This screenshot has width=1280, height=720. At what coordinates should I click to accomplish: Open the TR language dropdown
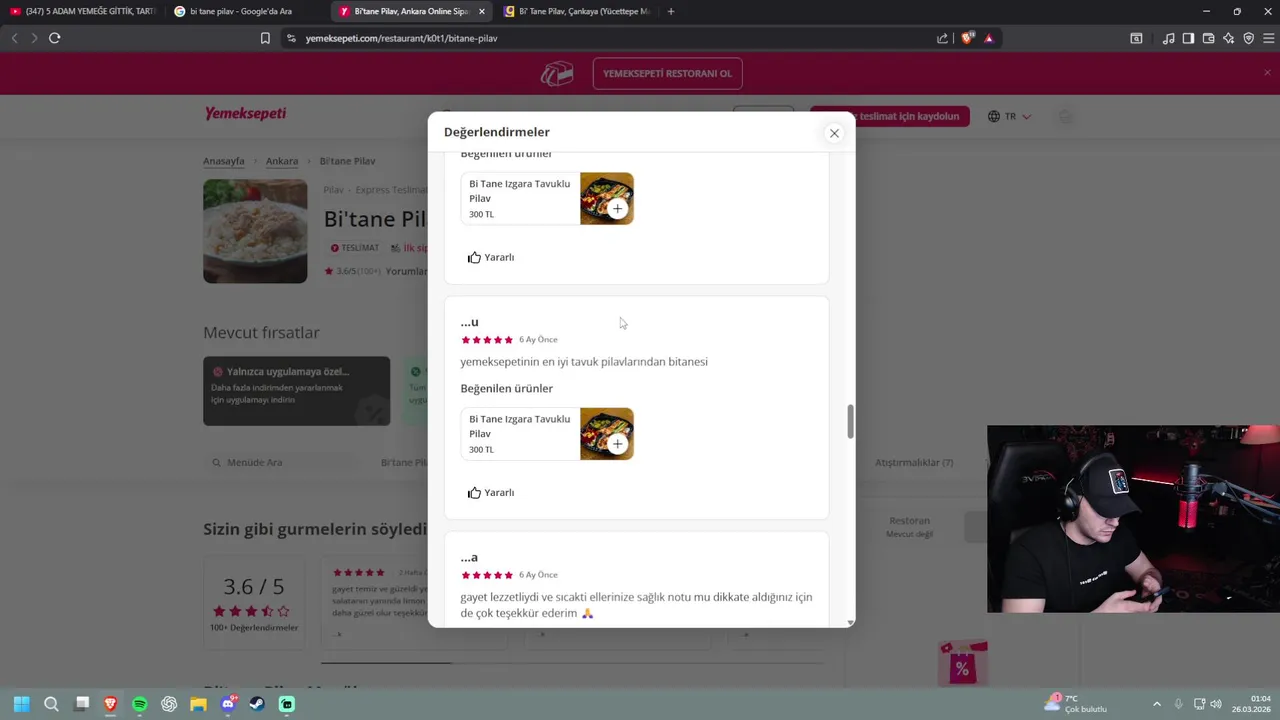point(1009,116)
